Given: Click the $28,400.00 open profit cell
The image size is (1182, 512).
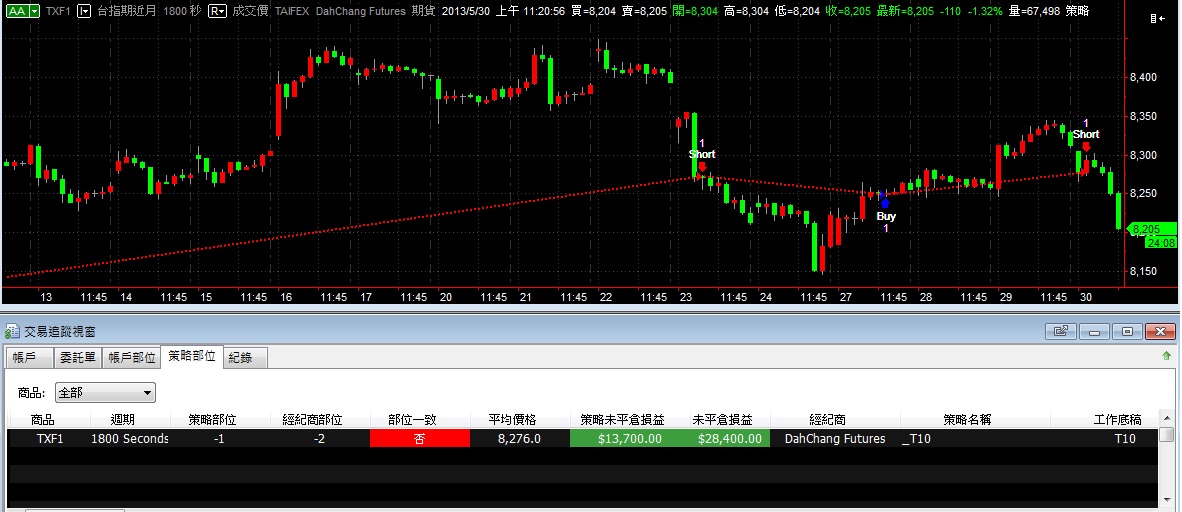Looking at the screenshot, I should coord(730,438).
